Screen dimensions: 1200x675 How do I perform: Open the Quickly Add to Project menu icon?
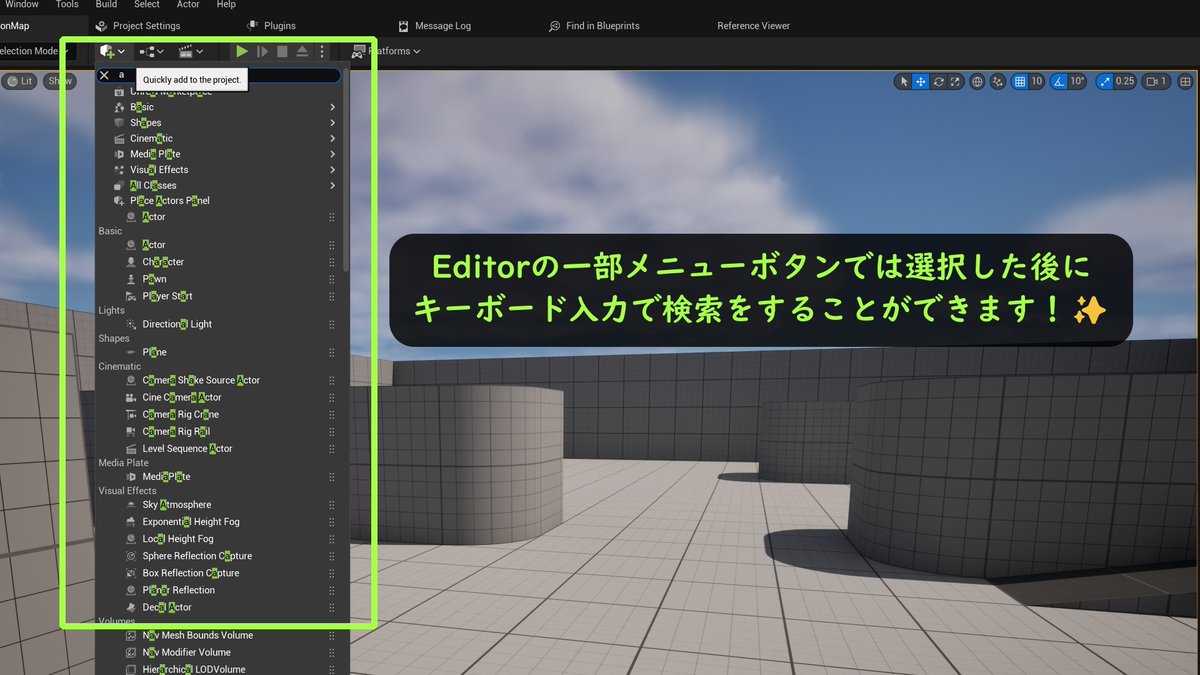point(108,51)
